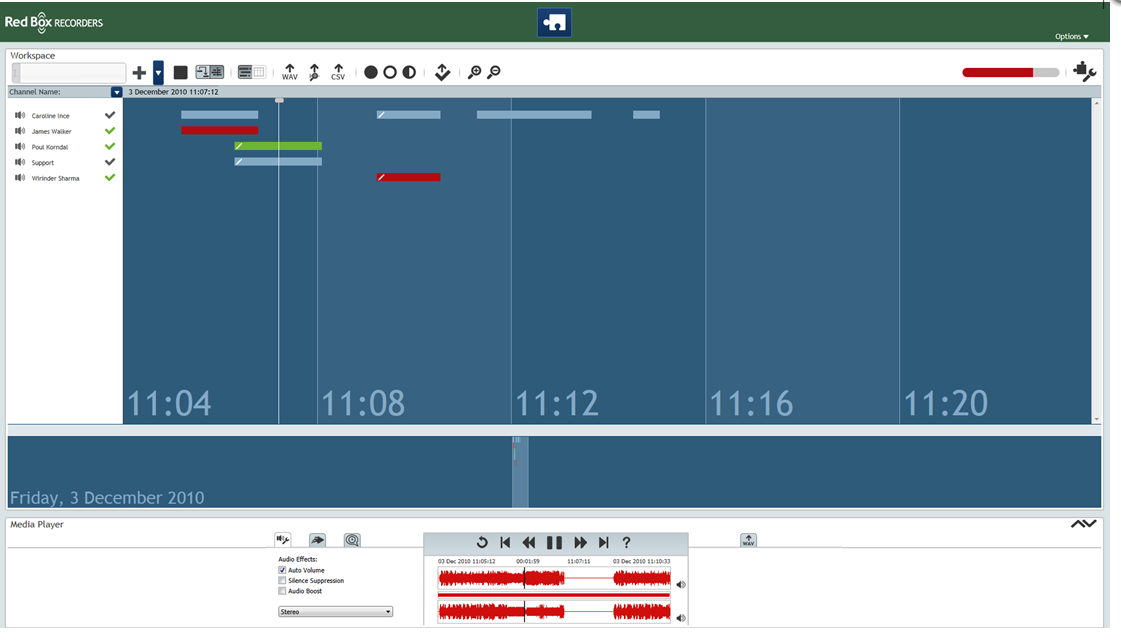Image resolution: width=1121 pixels, height=640 pixels.
Task: Export results to CSV
Action: [x=338, y=73]
